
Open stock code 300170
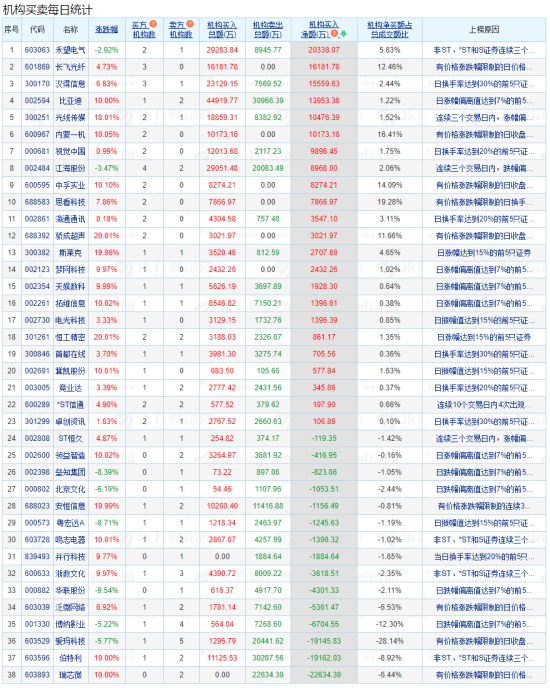(x=37, y=84)
